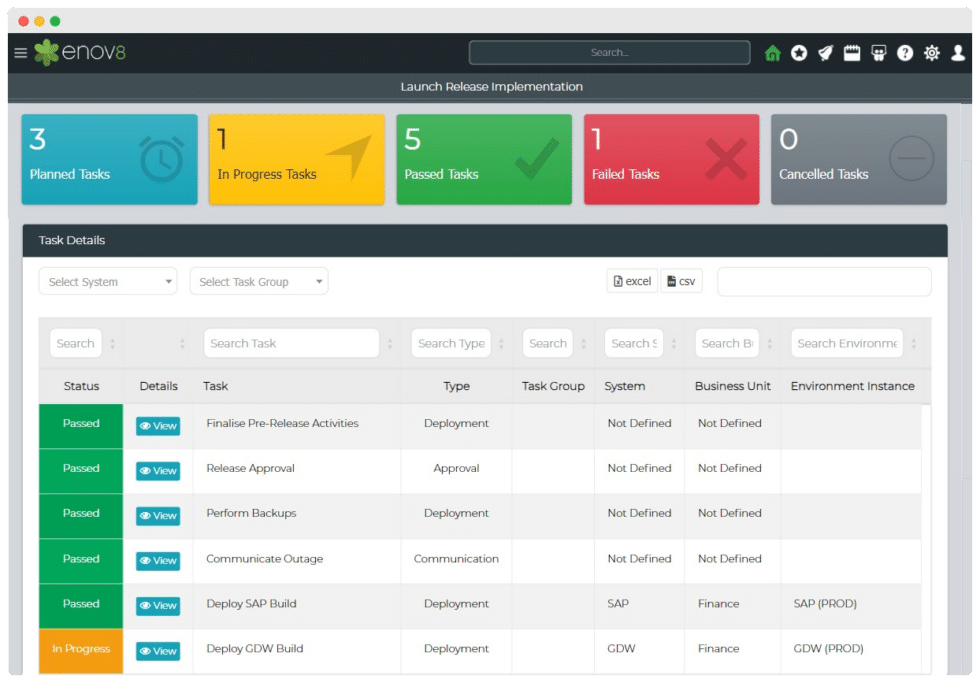Click the green Home icon

773,52
